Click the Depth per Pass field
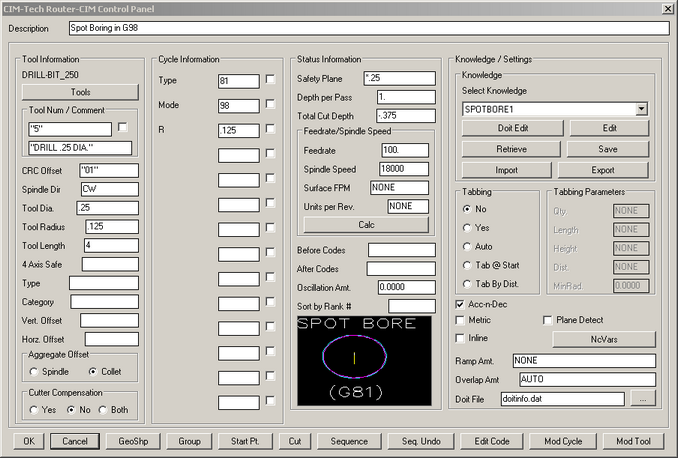This screenshot has width=678, height=458. 406,97
